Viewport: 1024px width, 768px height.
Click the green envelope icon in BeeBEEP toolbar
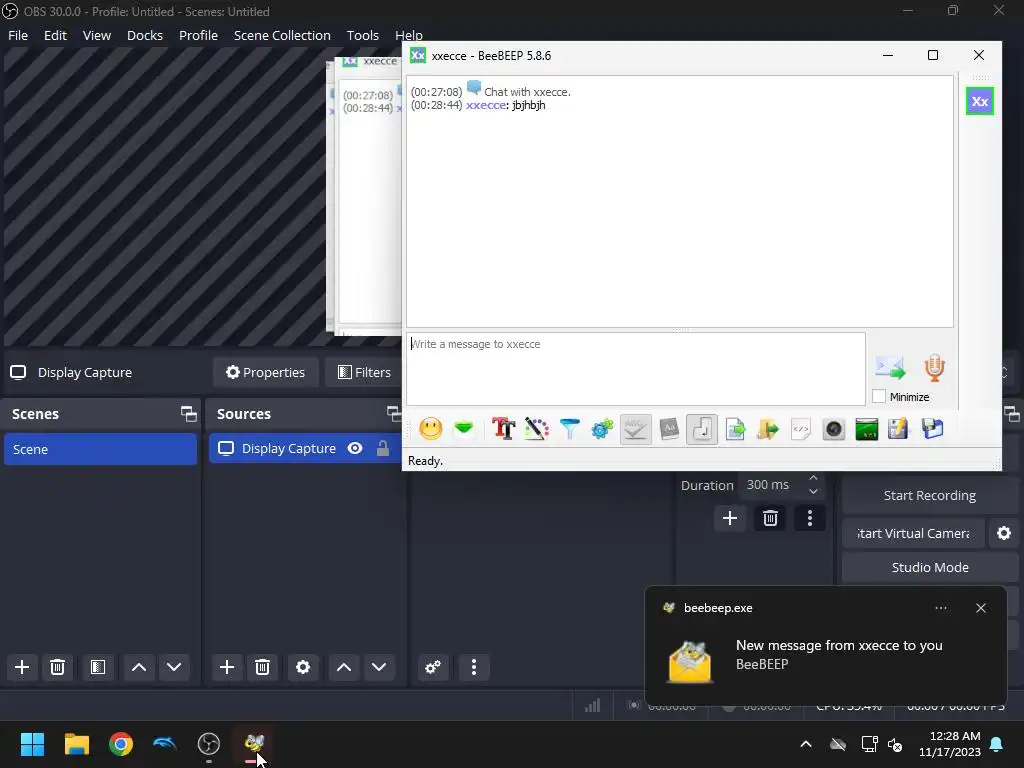pos(464,429)
